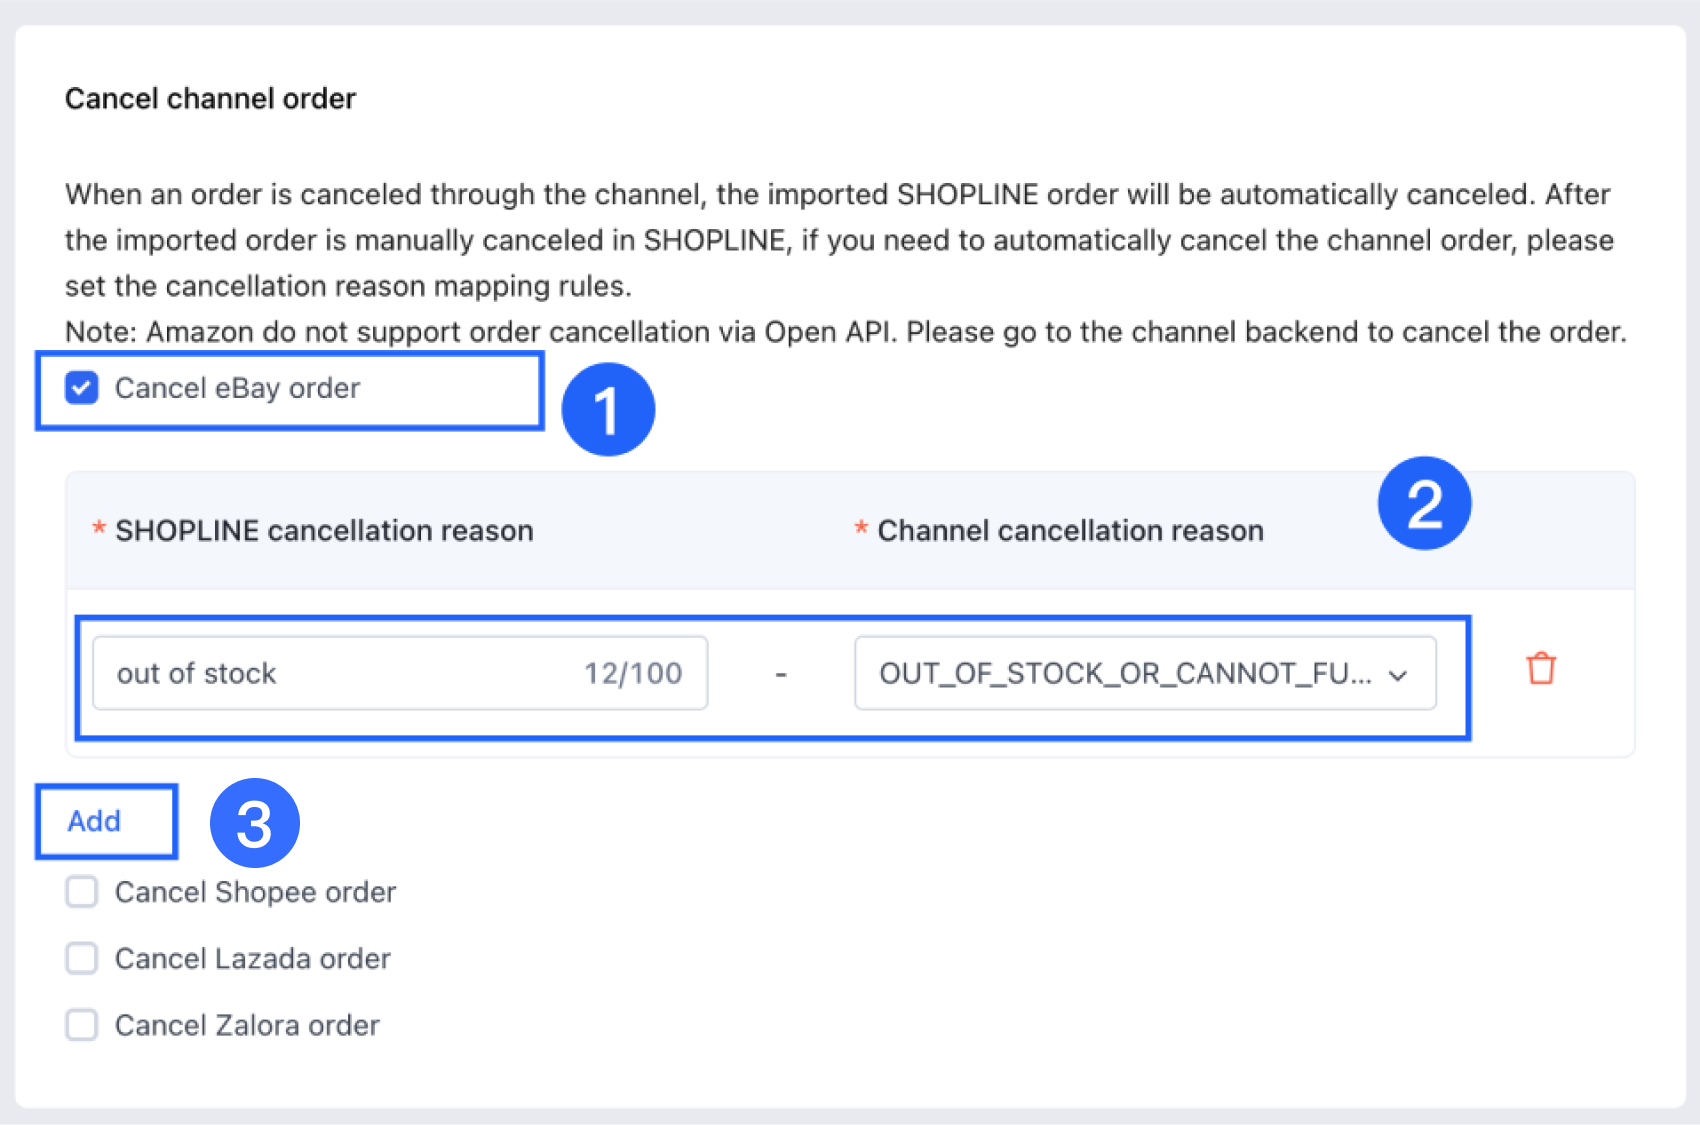Click the Cancel eBay order label text
The width and height of the screenshot is (1700, 1125).
237,388
